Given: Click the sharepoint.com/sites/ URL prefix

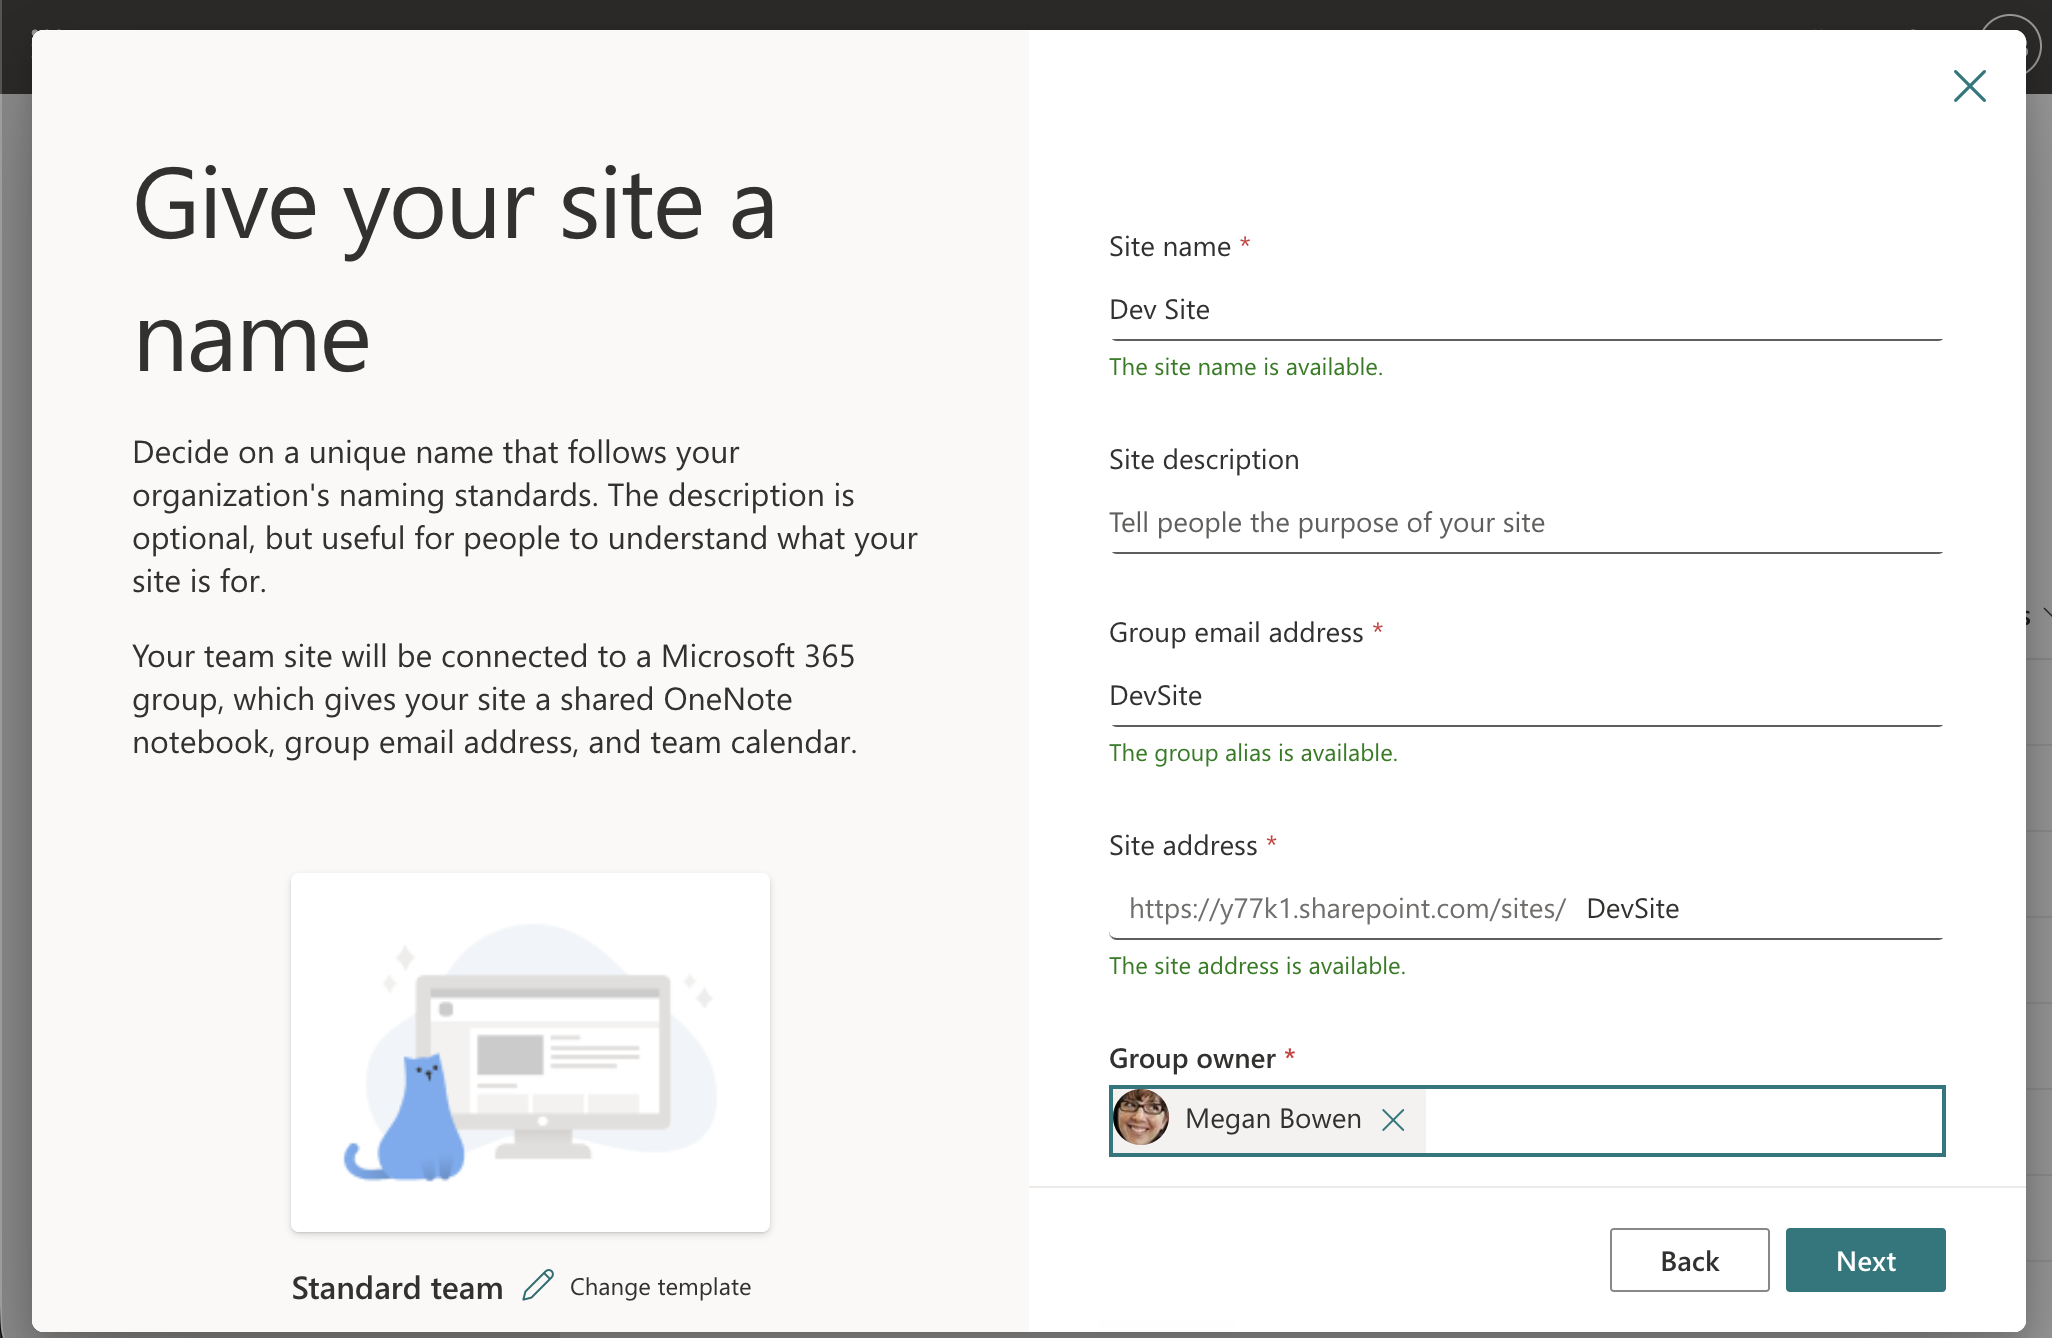Looking at the screenshot, I should click(1347, 909).
